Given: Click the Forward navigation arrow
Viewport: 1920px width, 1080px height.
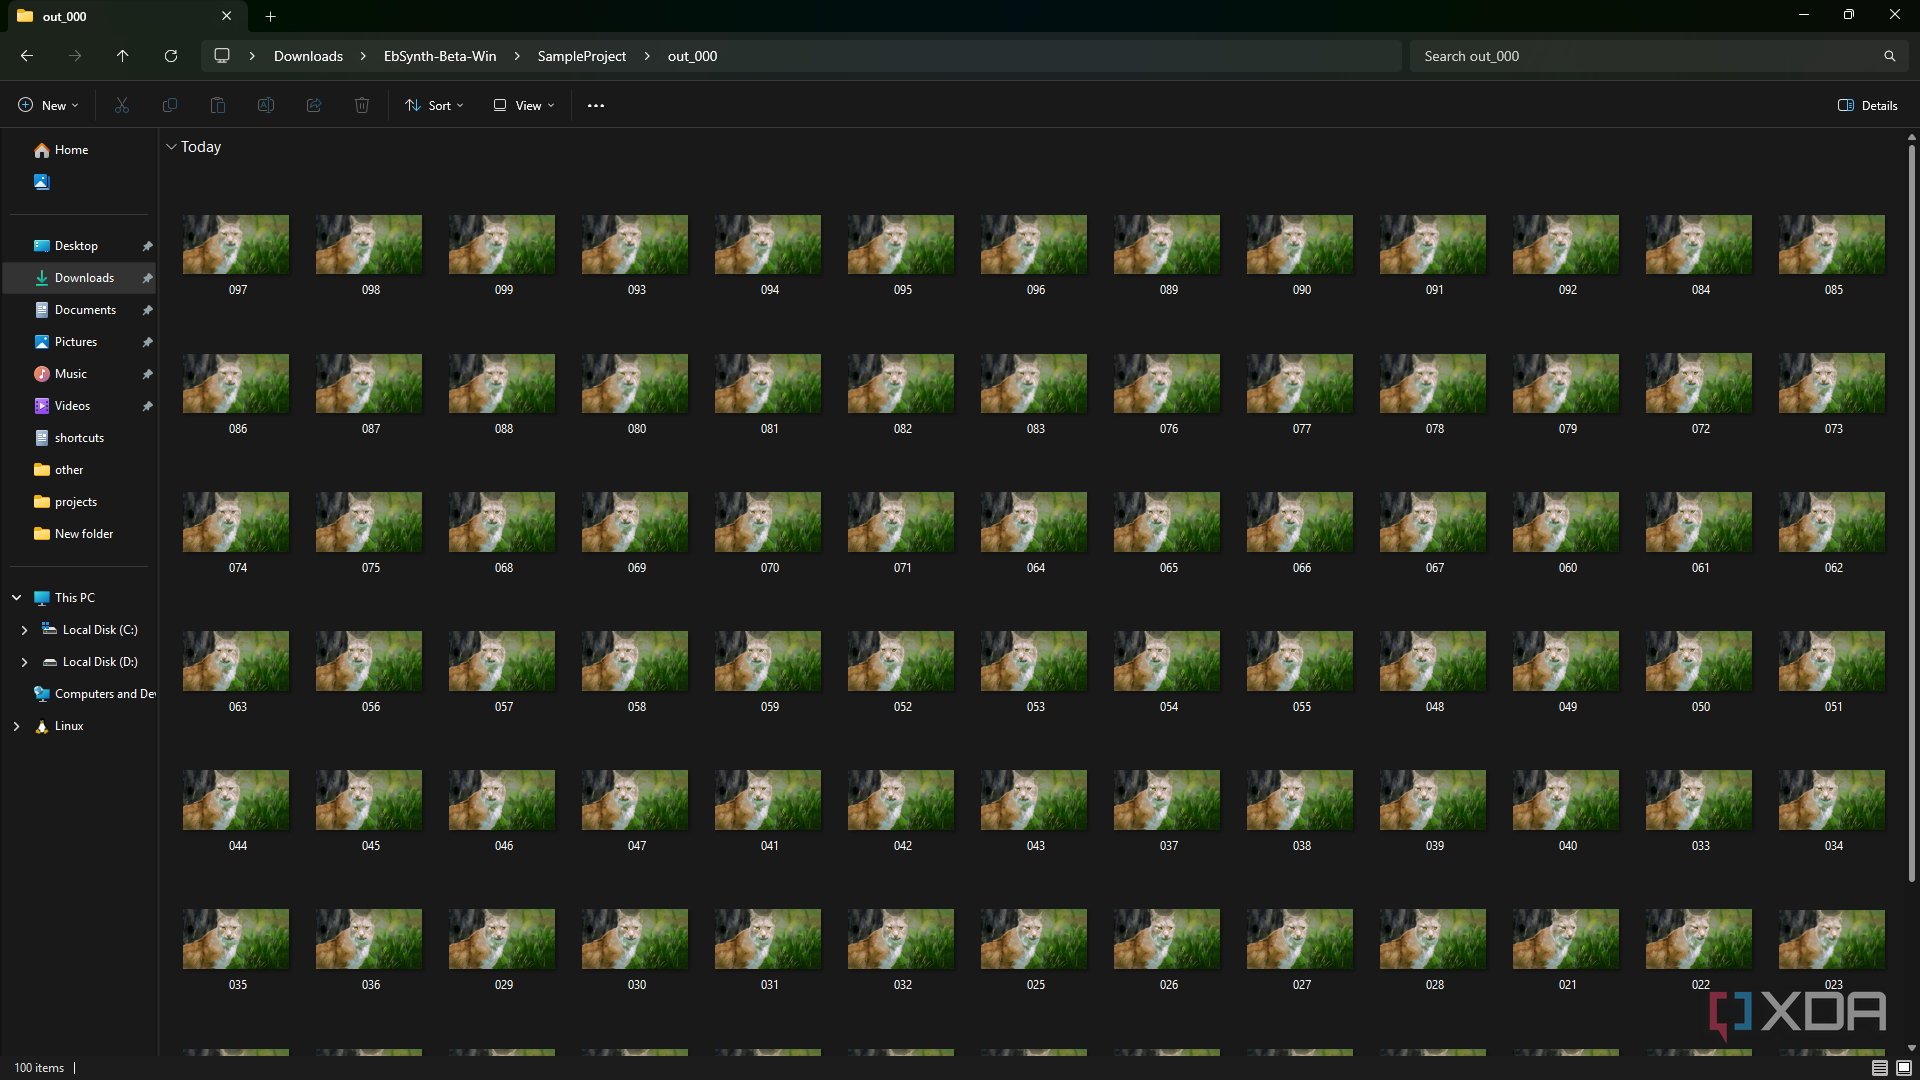Looking at the screenshot, I should 75,56.
